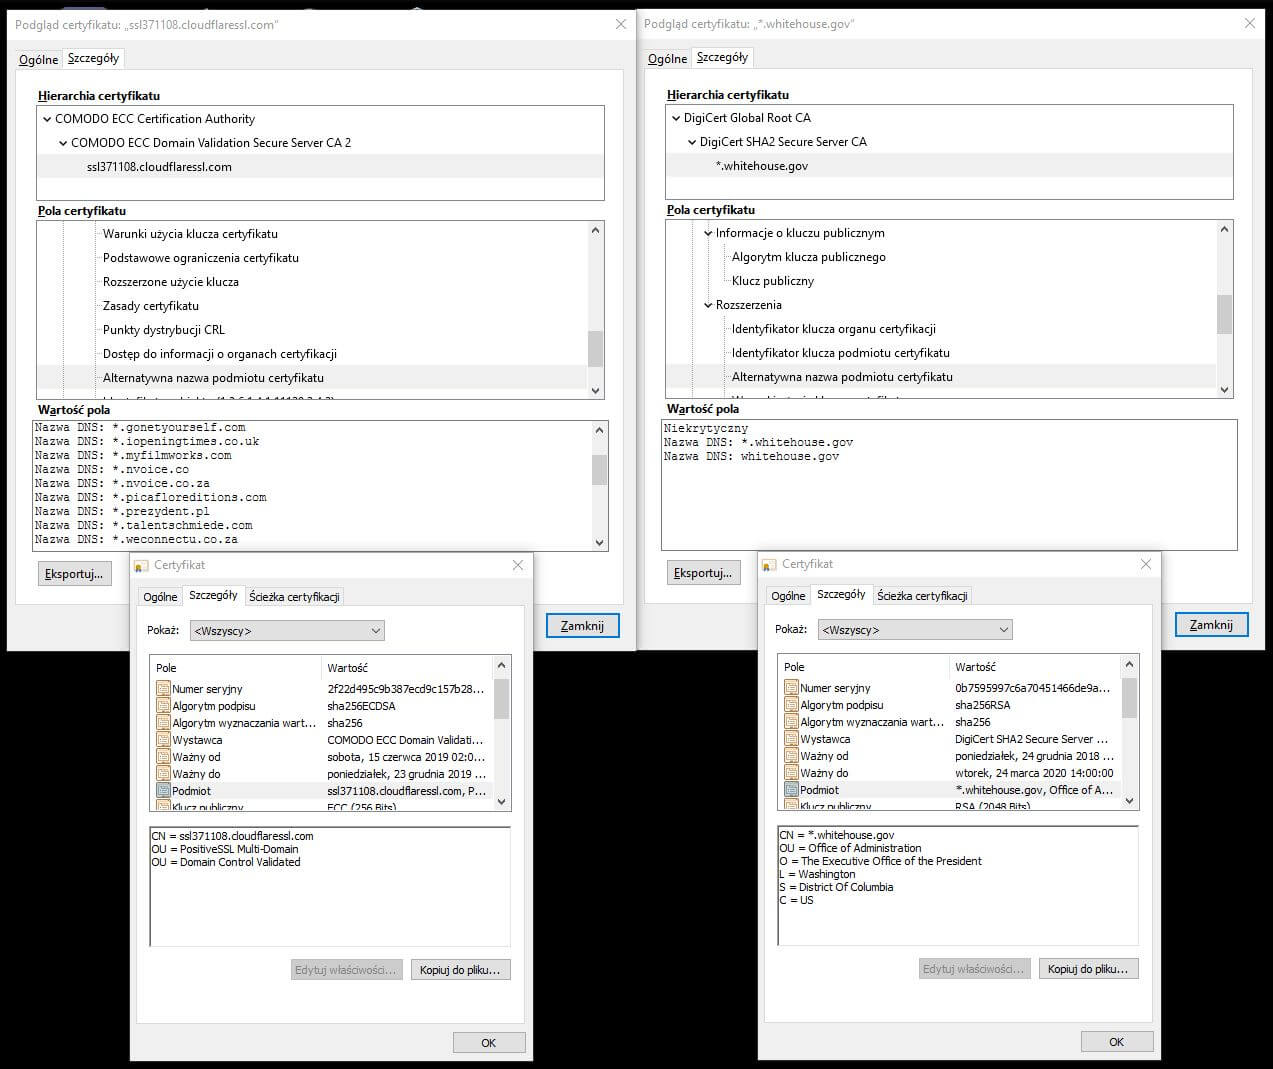
Task: Click the Numer seryjny field icon in left Certyfikat dialog
Action: coord(163,689)
